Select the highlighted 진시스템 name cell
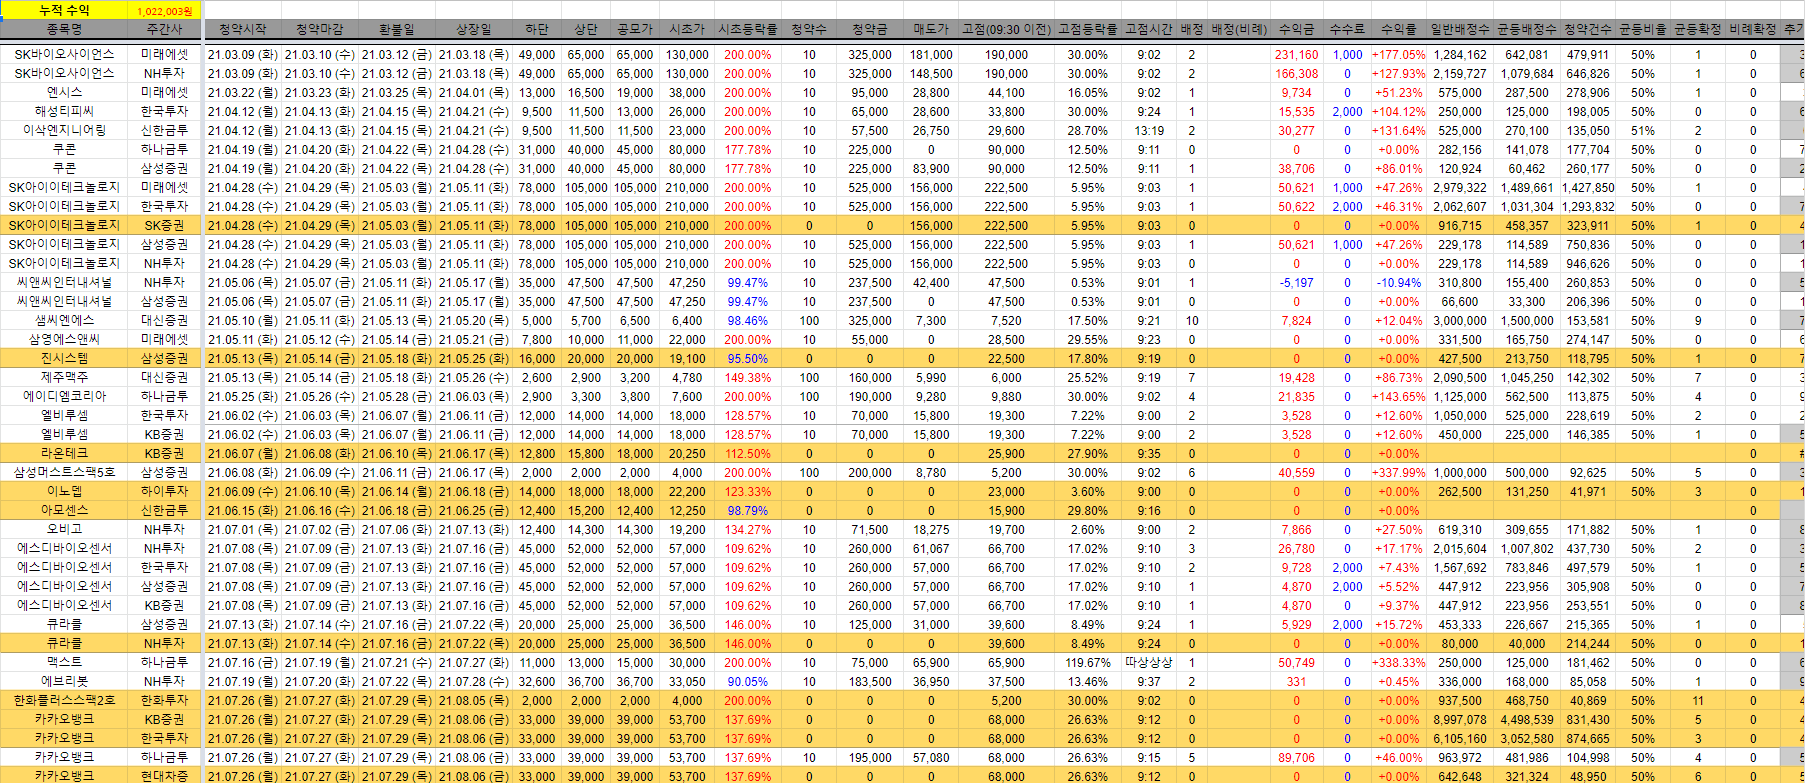 coord(65,358)
